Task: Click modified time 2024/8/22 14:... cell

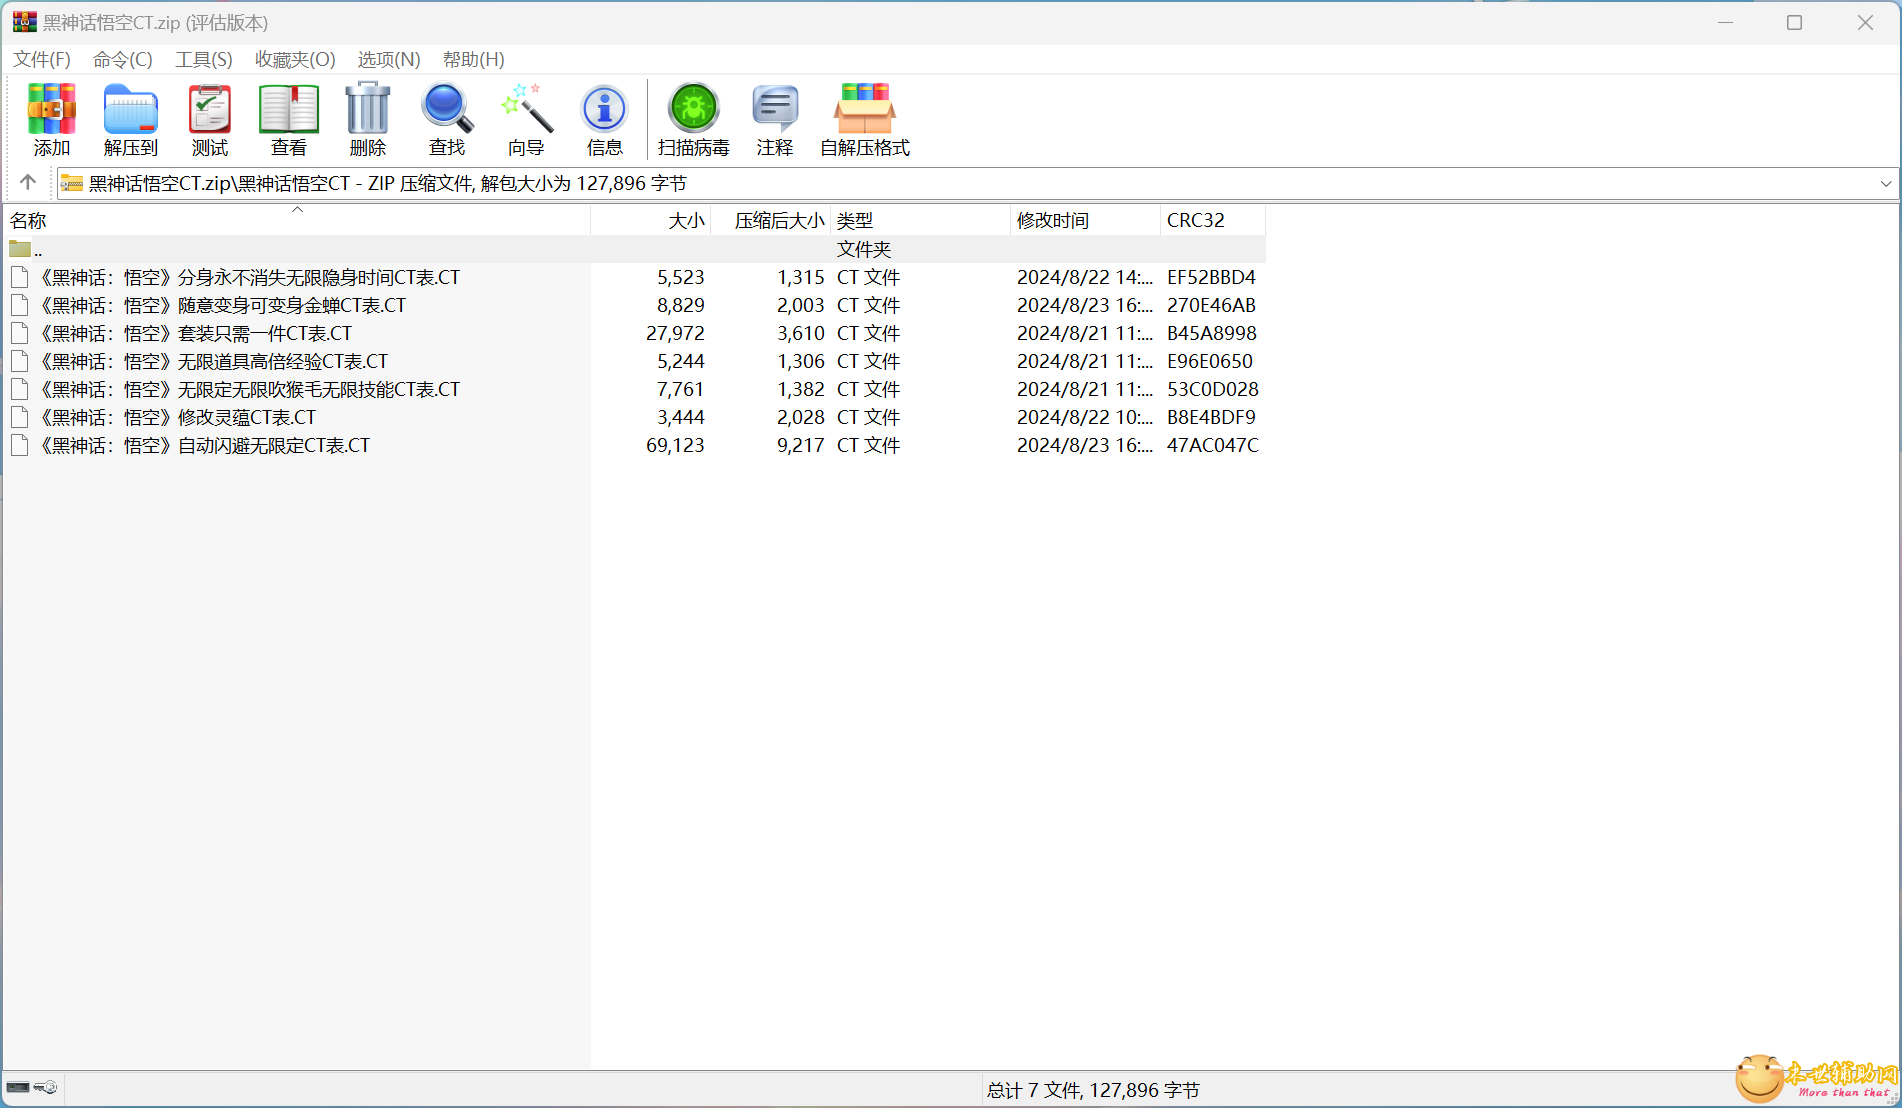Action: pos(1085,277)
